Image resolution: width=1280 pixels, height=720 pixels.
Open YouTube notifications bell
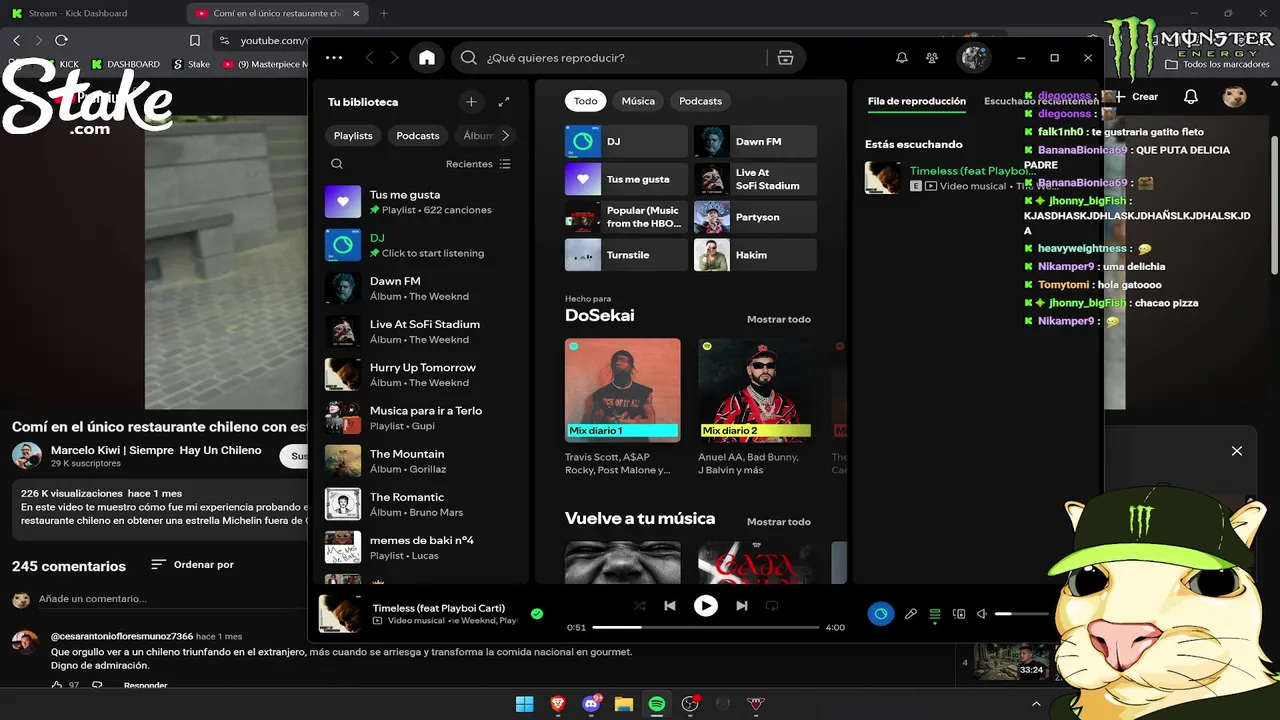point(1191,97)
